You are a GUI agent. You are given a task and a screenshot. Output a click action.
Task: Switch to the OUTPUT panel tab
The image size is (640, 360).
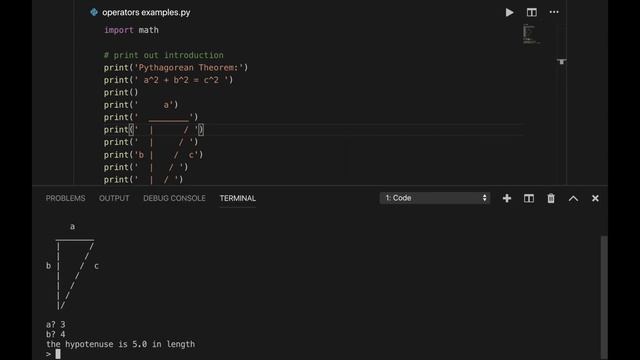[x=114, y=198]
